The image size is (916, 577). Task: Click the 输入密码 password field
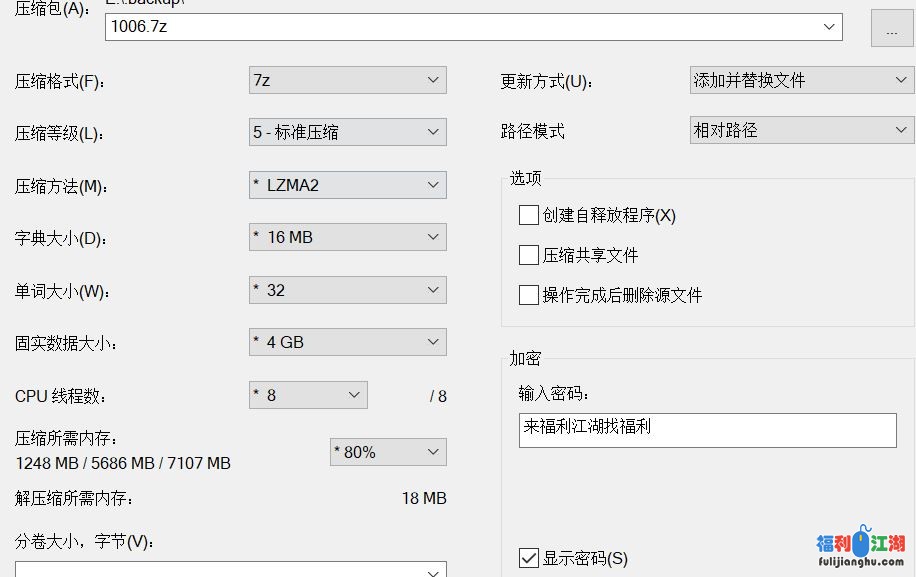pos(707,430)
